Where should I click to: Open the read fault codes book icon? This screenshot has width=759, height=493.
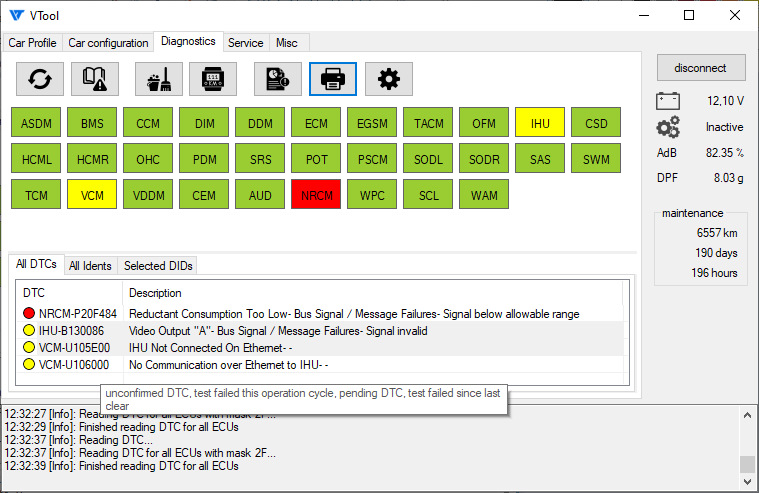(96, 78)
